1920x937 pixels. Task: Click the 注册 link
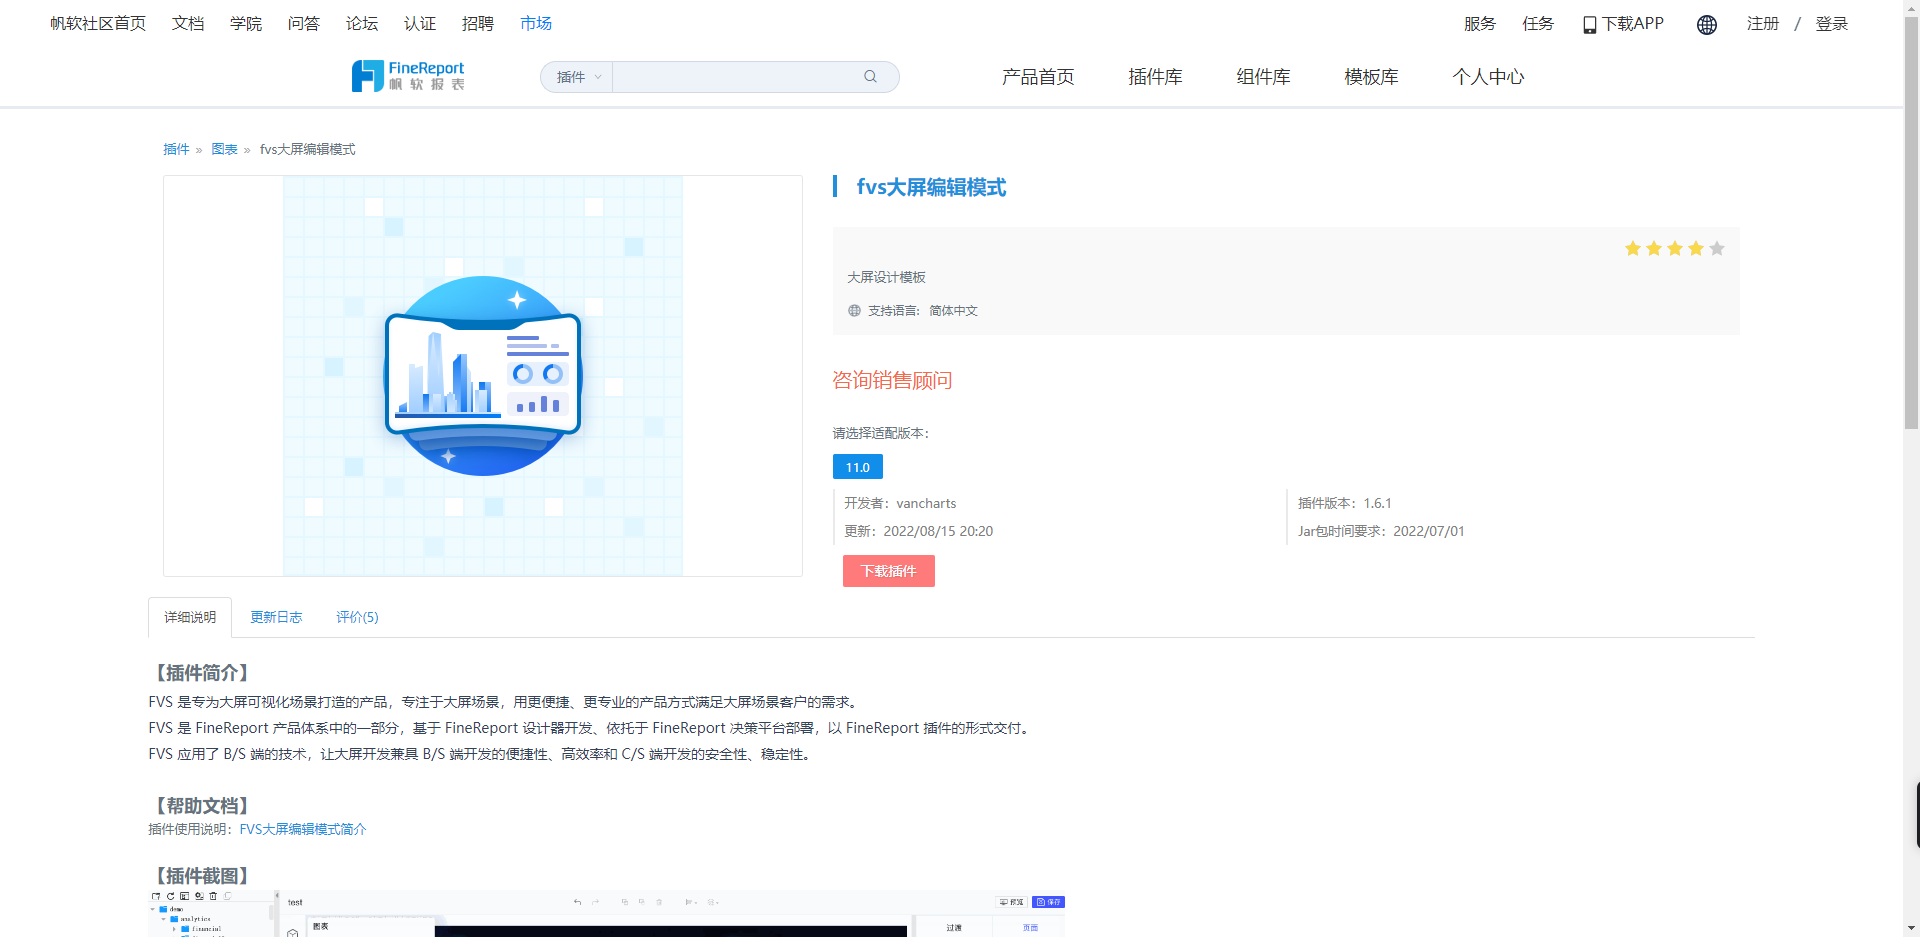[1763, 24]
